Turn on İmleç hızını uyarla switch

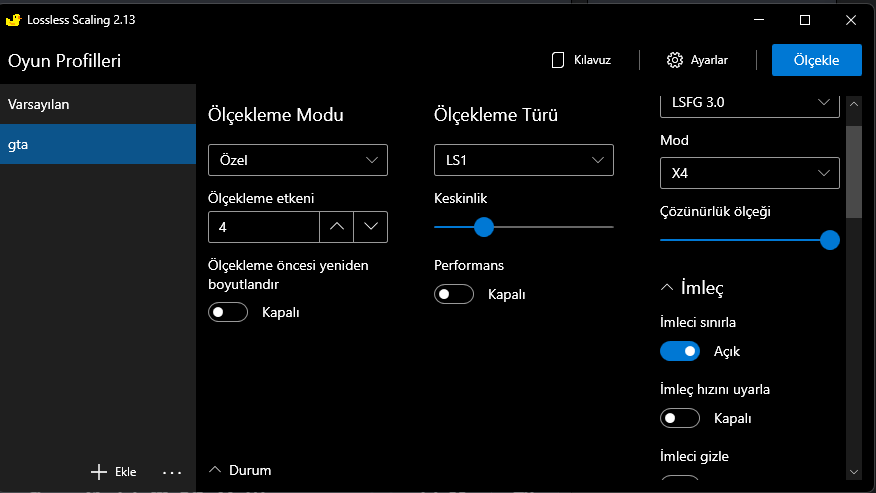coord(680,418)
